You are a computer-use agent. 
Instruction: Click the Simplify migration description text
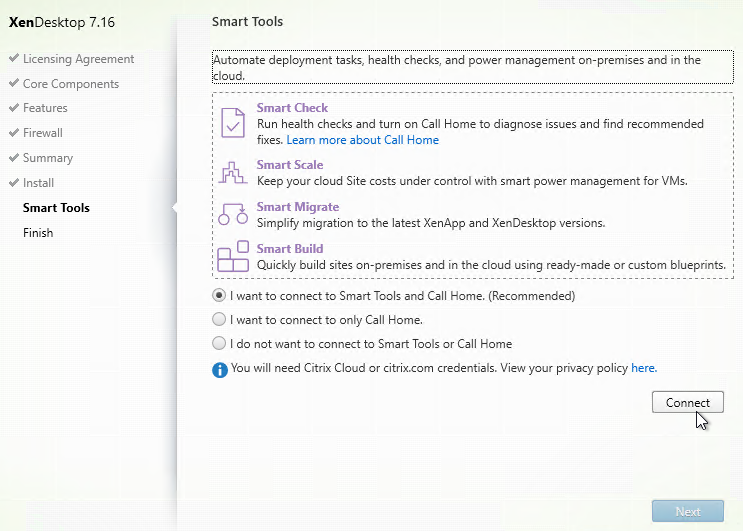pos(431,223)
